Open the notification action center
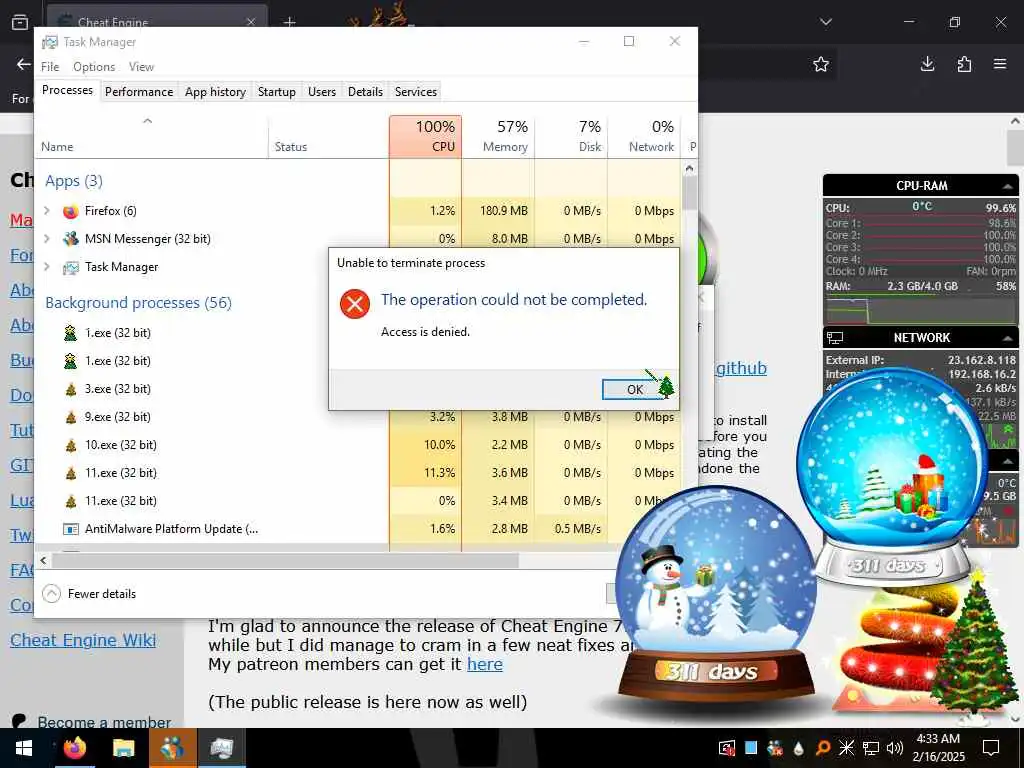1024x768 pixels. 991,748
